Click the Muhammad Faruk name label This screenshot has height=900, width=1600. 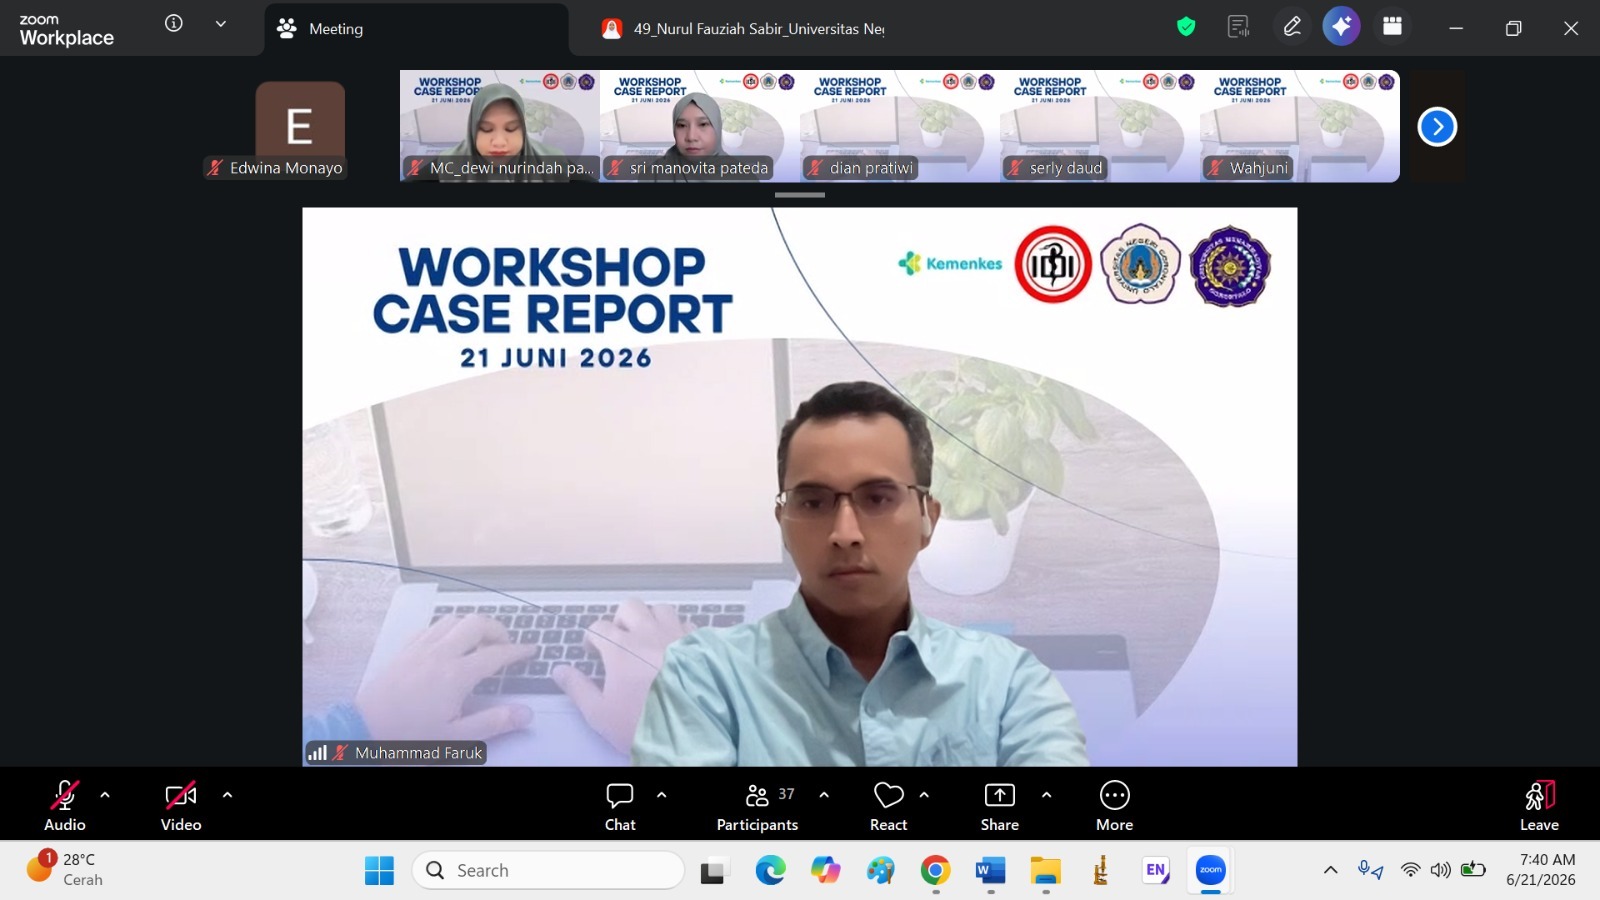(x=418, y=753)
